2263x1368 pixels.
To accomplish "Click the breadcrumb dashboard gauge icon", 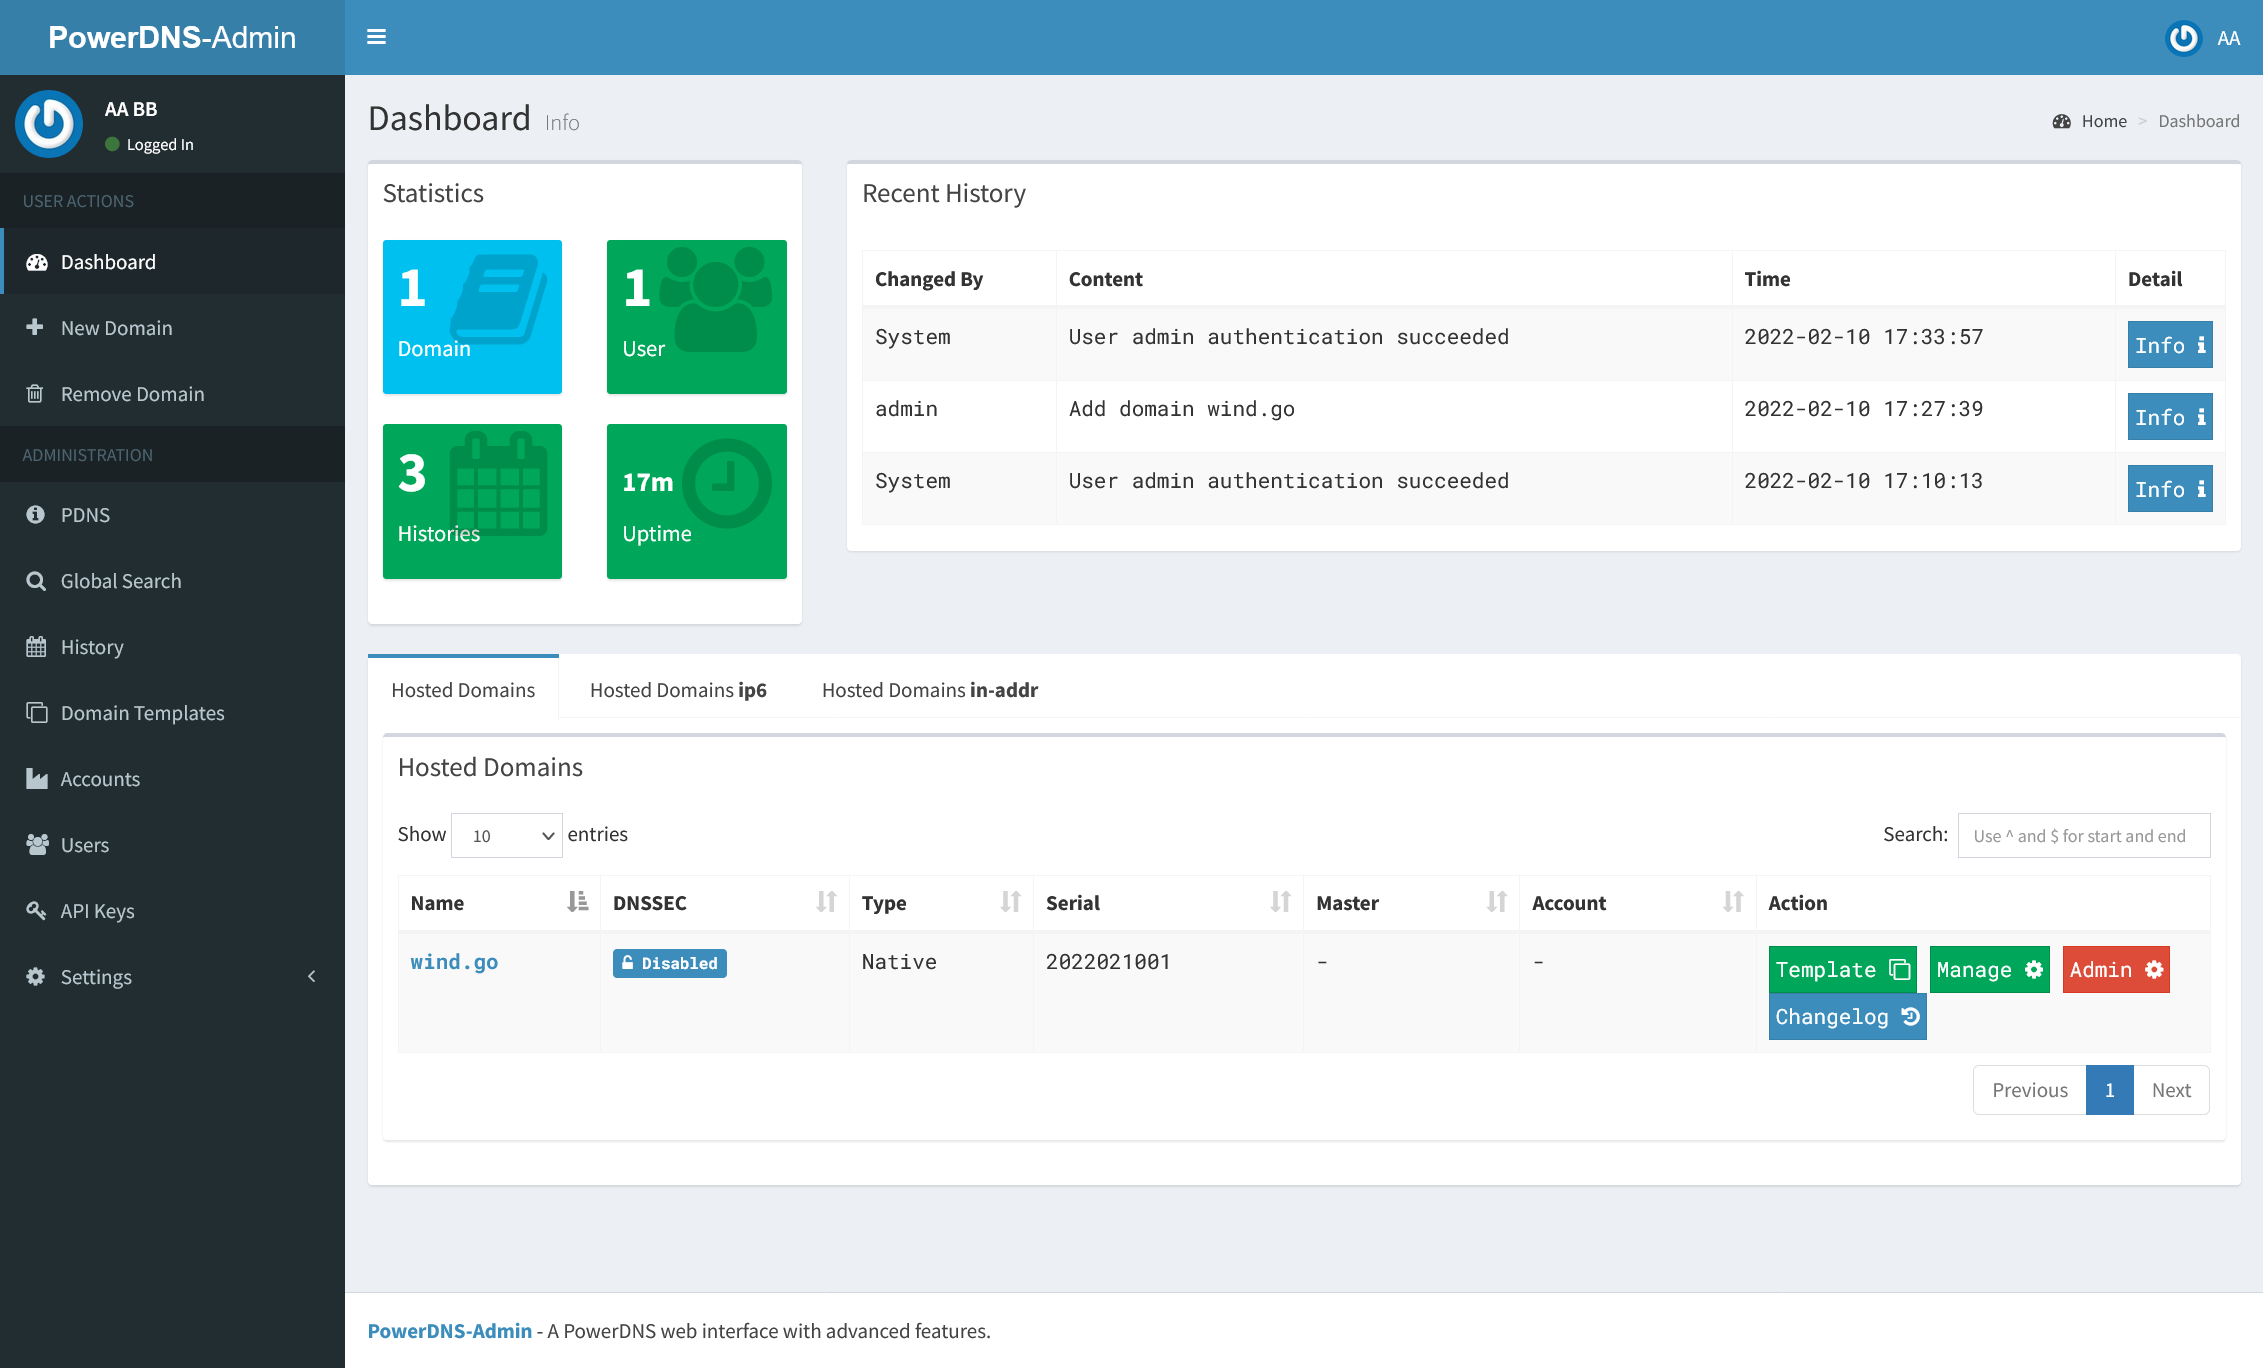I will 2061,121.
